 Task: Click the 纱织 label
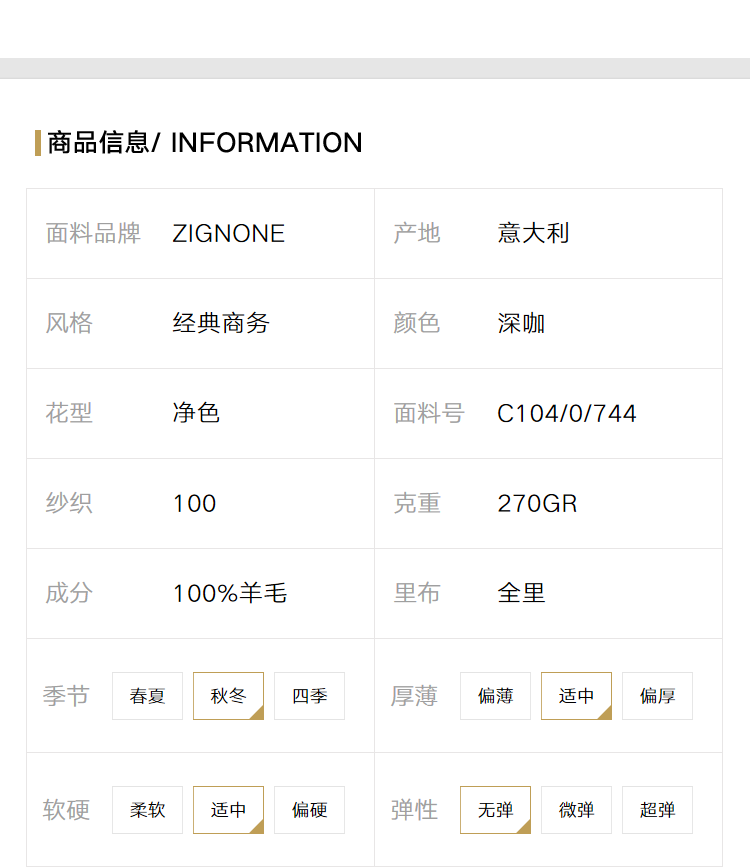tap(69, 503)
